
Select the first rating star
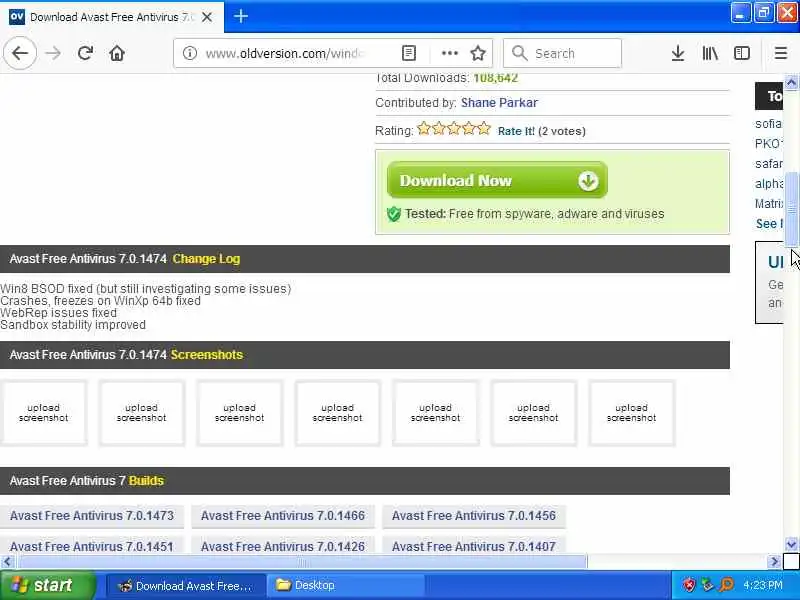pyautogui.click(x=423, y=129)
